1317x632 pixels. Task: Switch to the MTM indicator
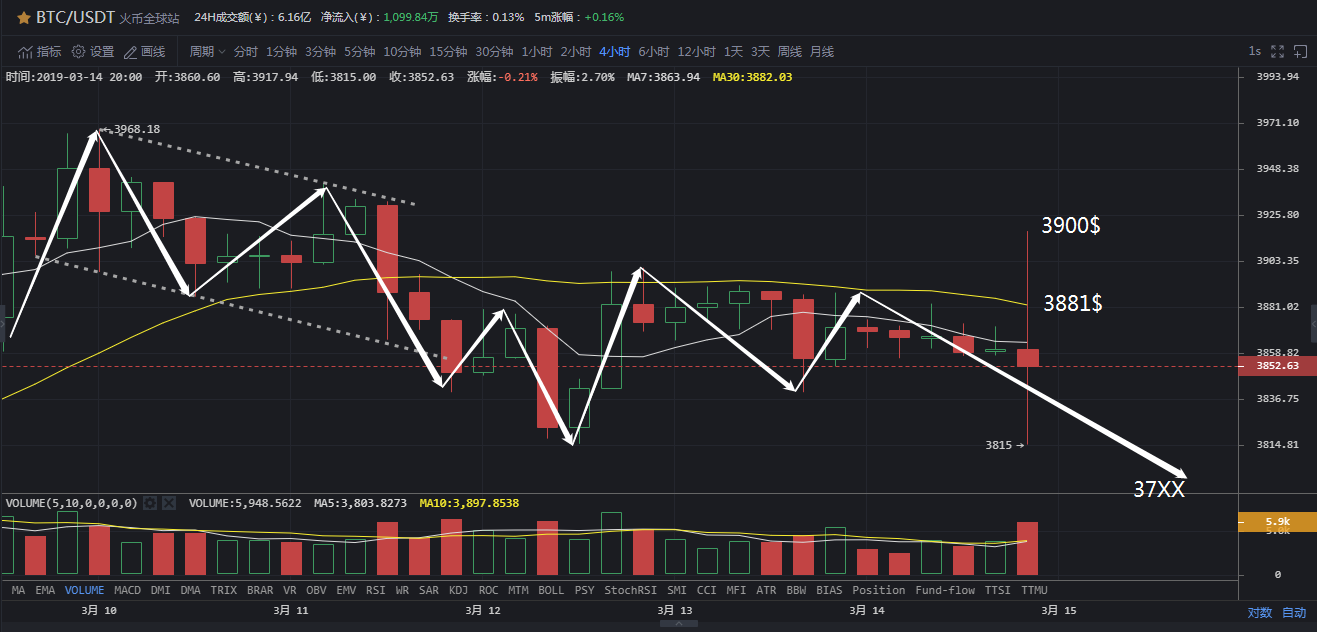[519, 590]
